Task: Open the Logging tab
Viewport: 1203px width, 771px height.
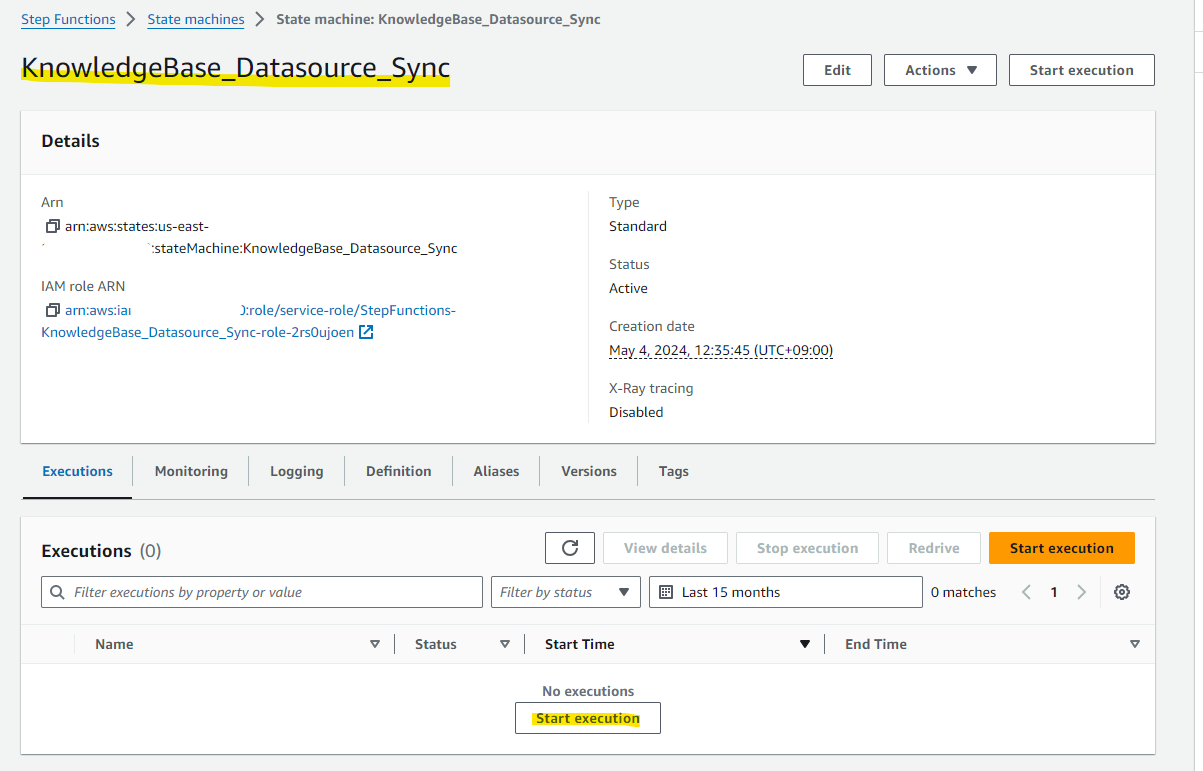Action: [x=297, y=471]
